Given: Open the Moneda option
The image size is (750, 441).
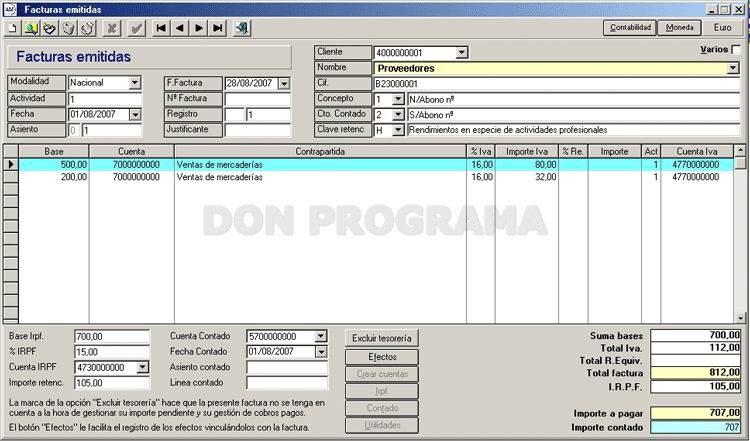Looking at the screenshot, I should click(x=679, y=28).
